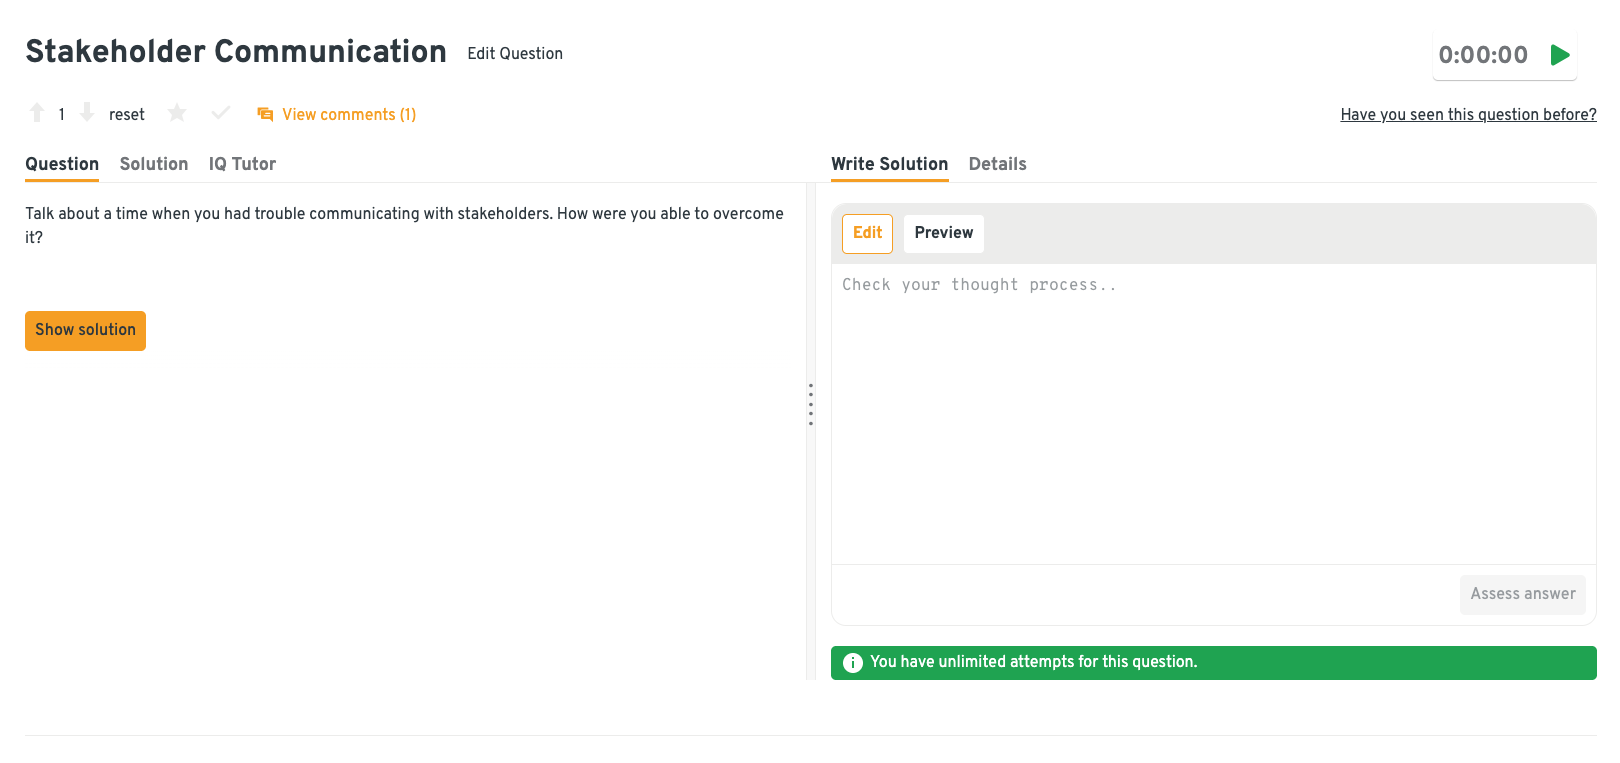Click the vertical dots panel divider handle
This screenshot has width=1620, height=763.
(x=810, y=404)
